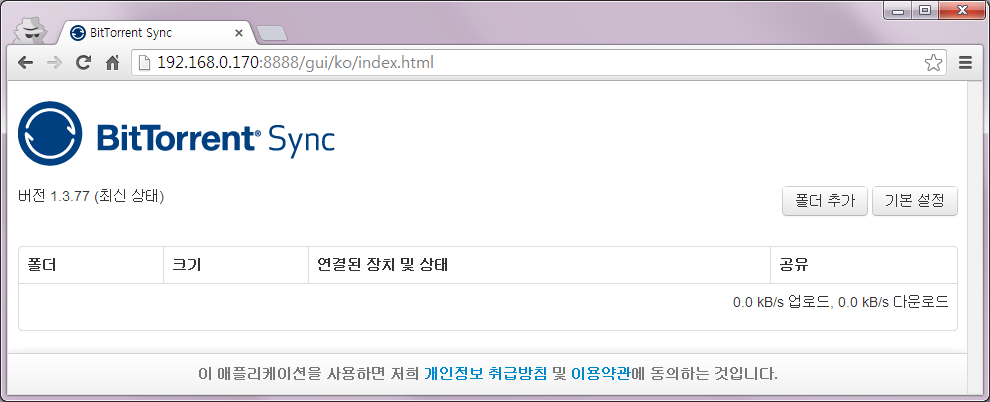The image size is (990, 402).
Task: Click the BitTorrent Sync logo
Action: click(176, 135)
